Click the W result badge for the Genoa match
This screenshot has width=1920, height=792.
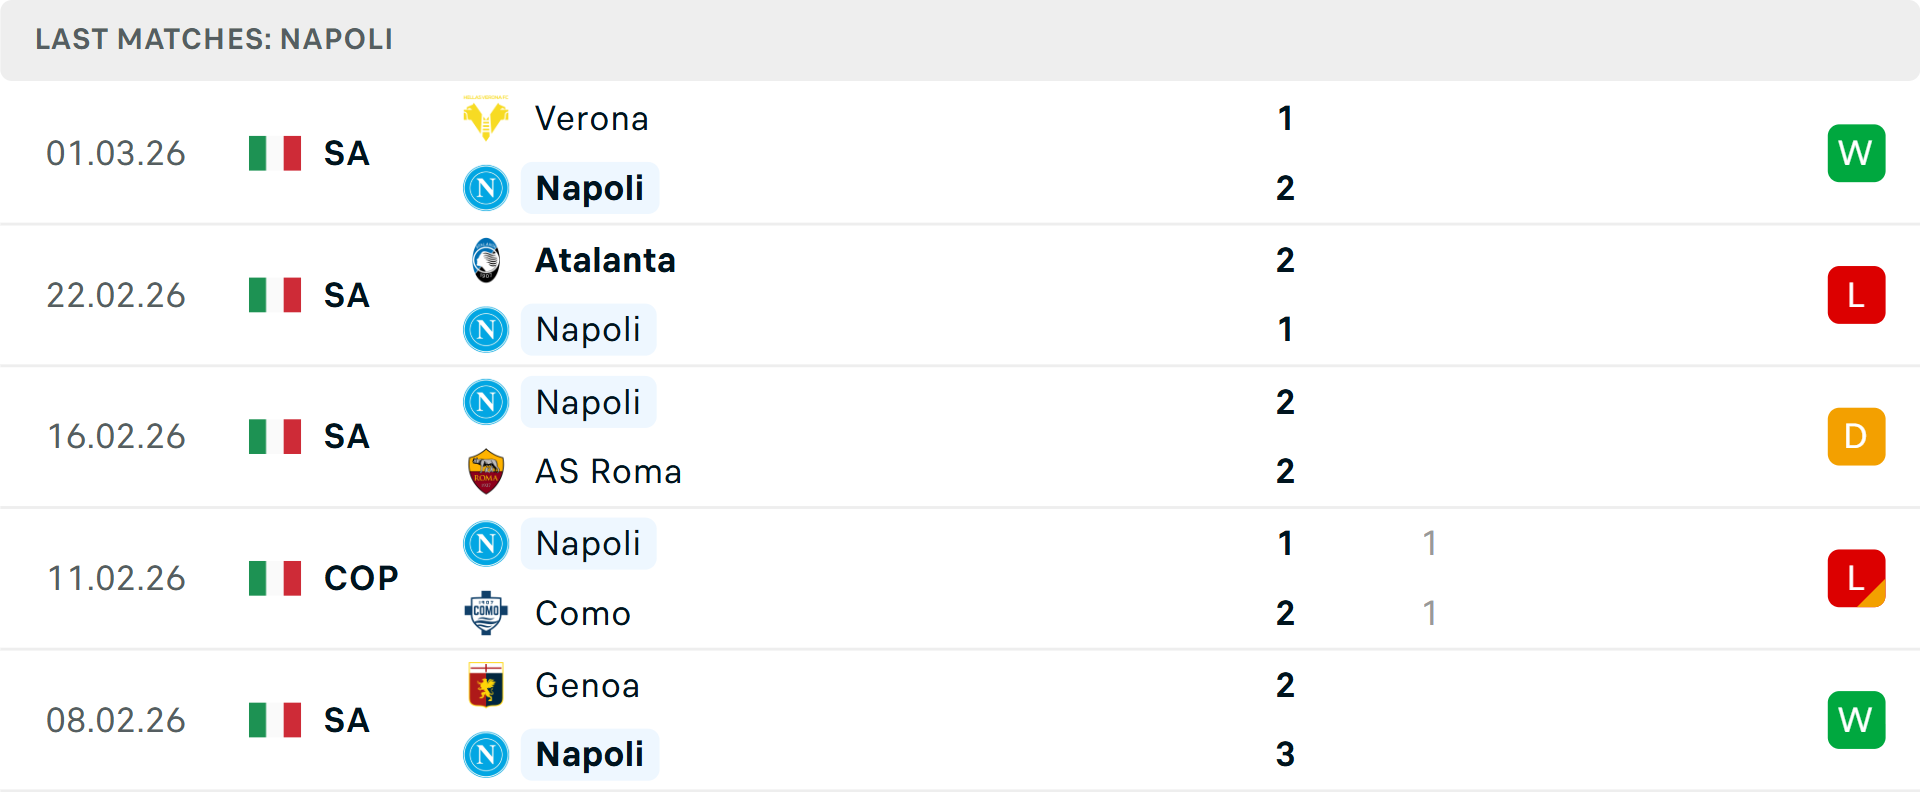[x=1856, y=720]
